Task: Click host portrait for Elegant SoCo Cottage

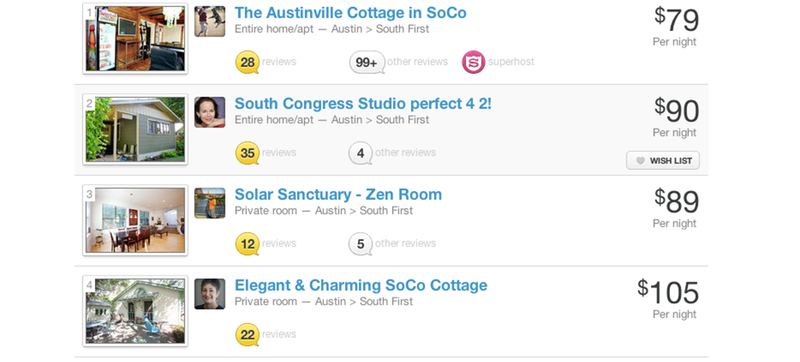Action: point(210,294)
